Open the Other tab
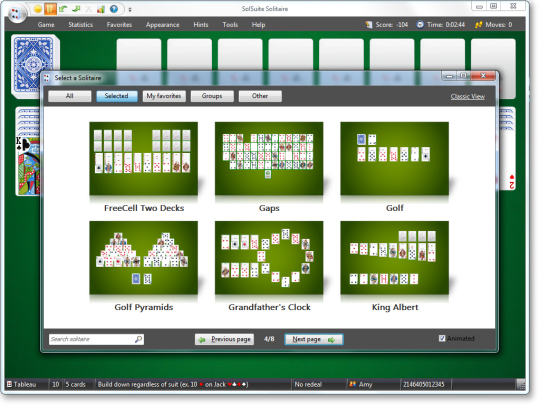This screenshot has width=540, height=405. coord(260,96)
